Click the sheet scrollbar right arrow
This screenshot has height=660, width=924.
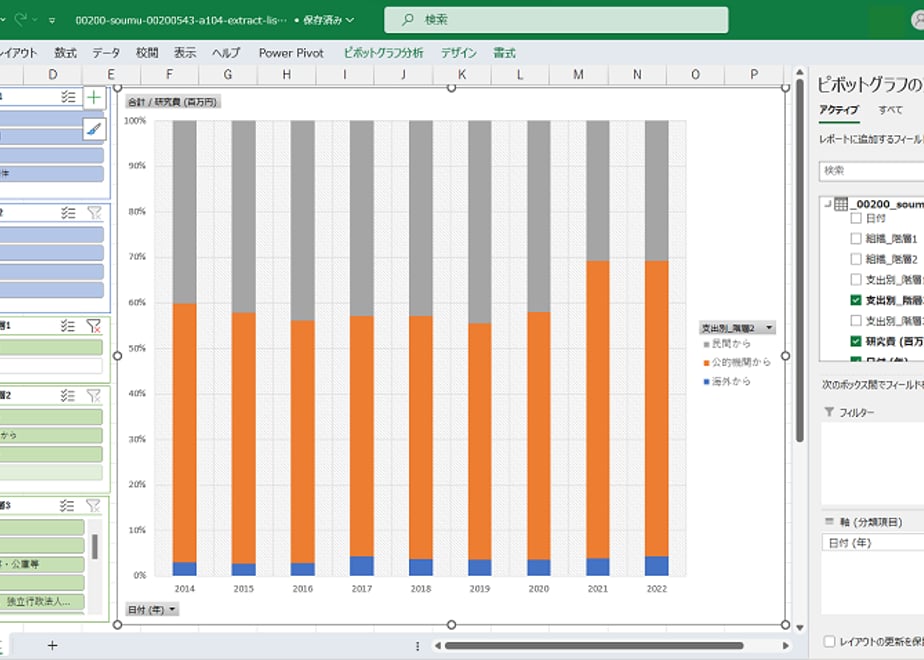tap(786, 646)
